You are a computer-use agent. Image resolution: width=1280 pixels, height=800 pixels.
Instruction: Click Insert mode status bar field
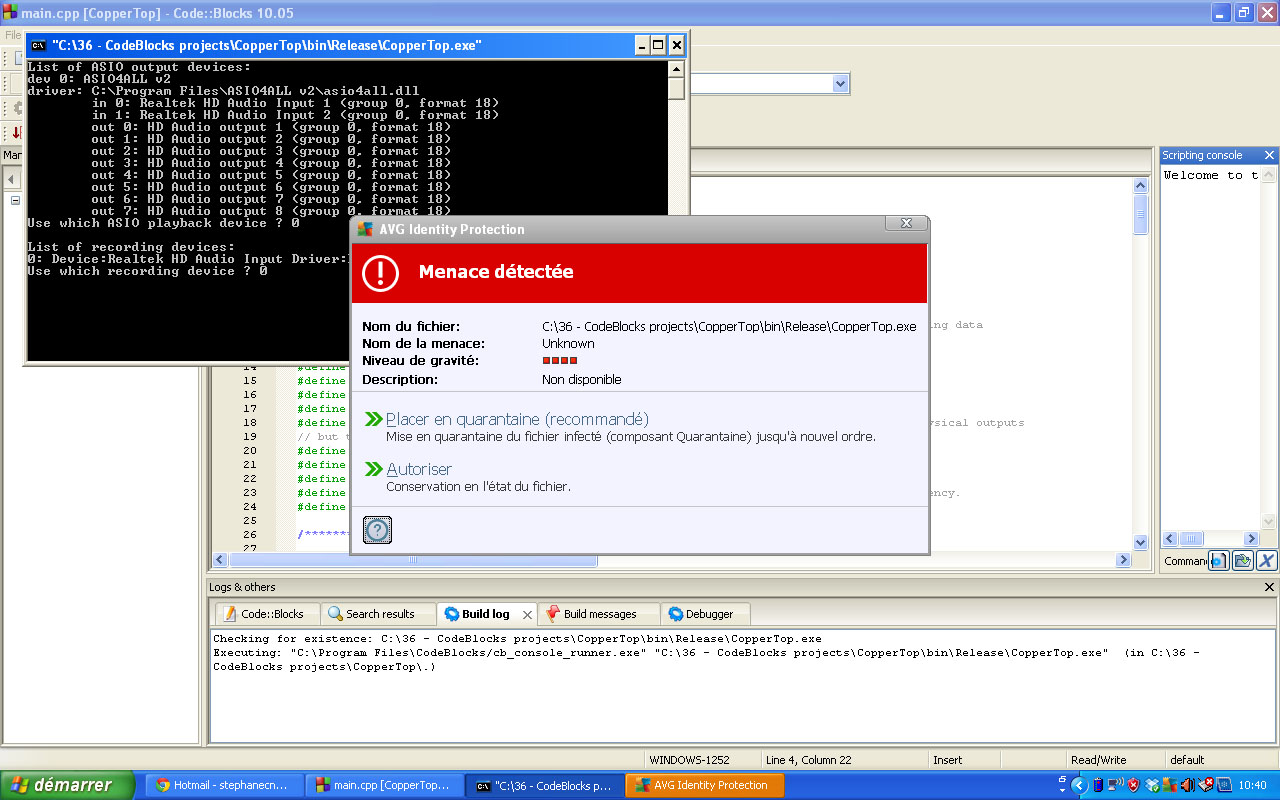pos(948,760)
